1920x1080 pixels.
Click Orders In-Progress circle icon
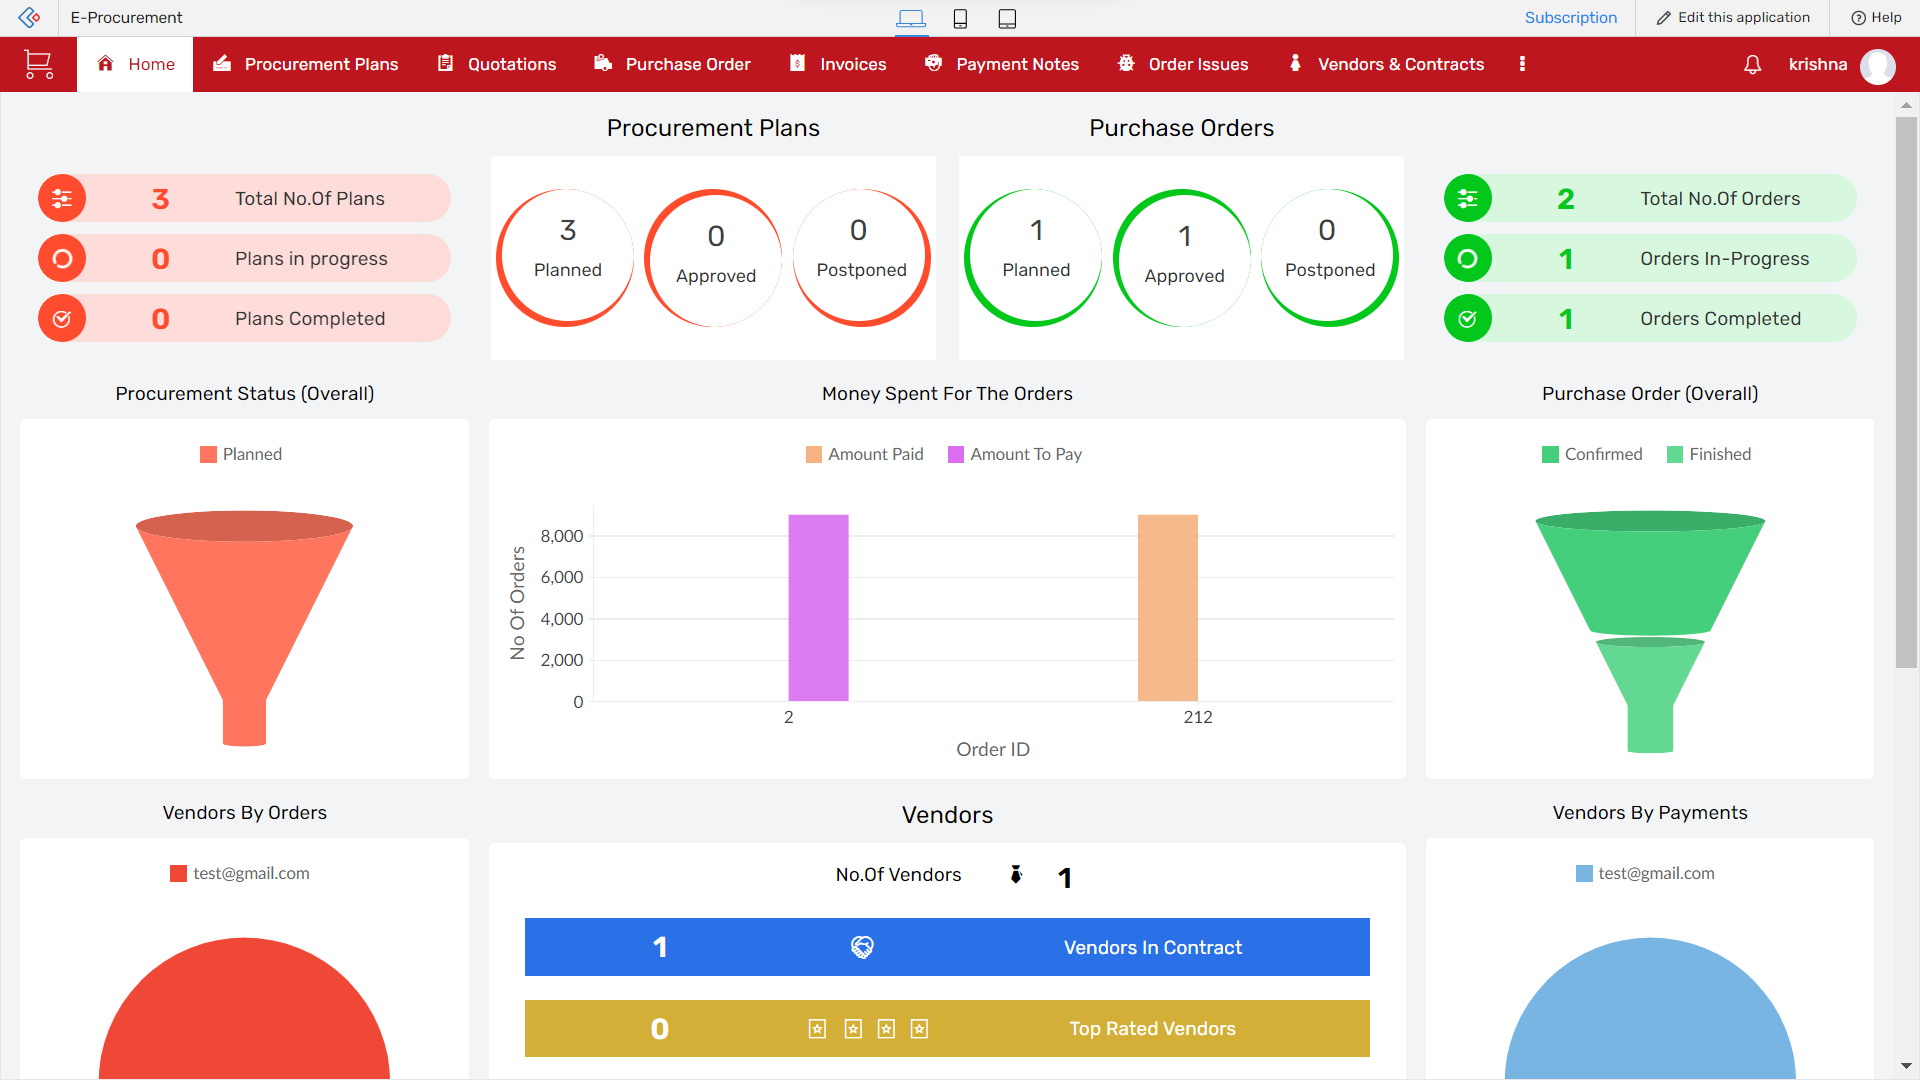click(1468, 259)
